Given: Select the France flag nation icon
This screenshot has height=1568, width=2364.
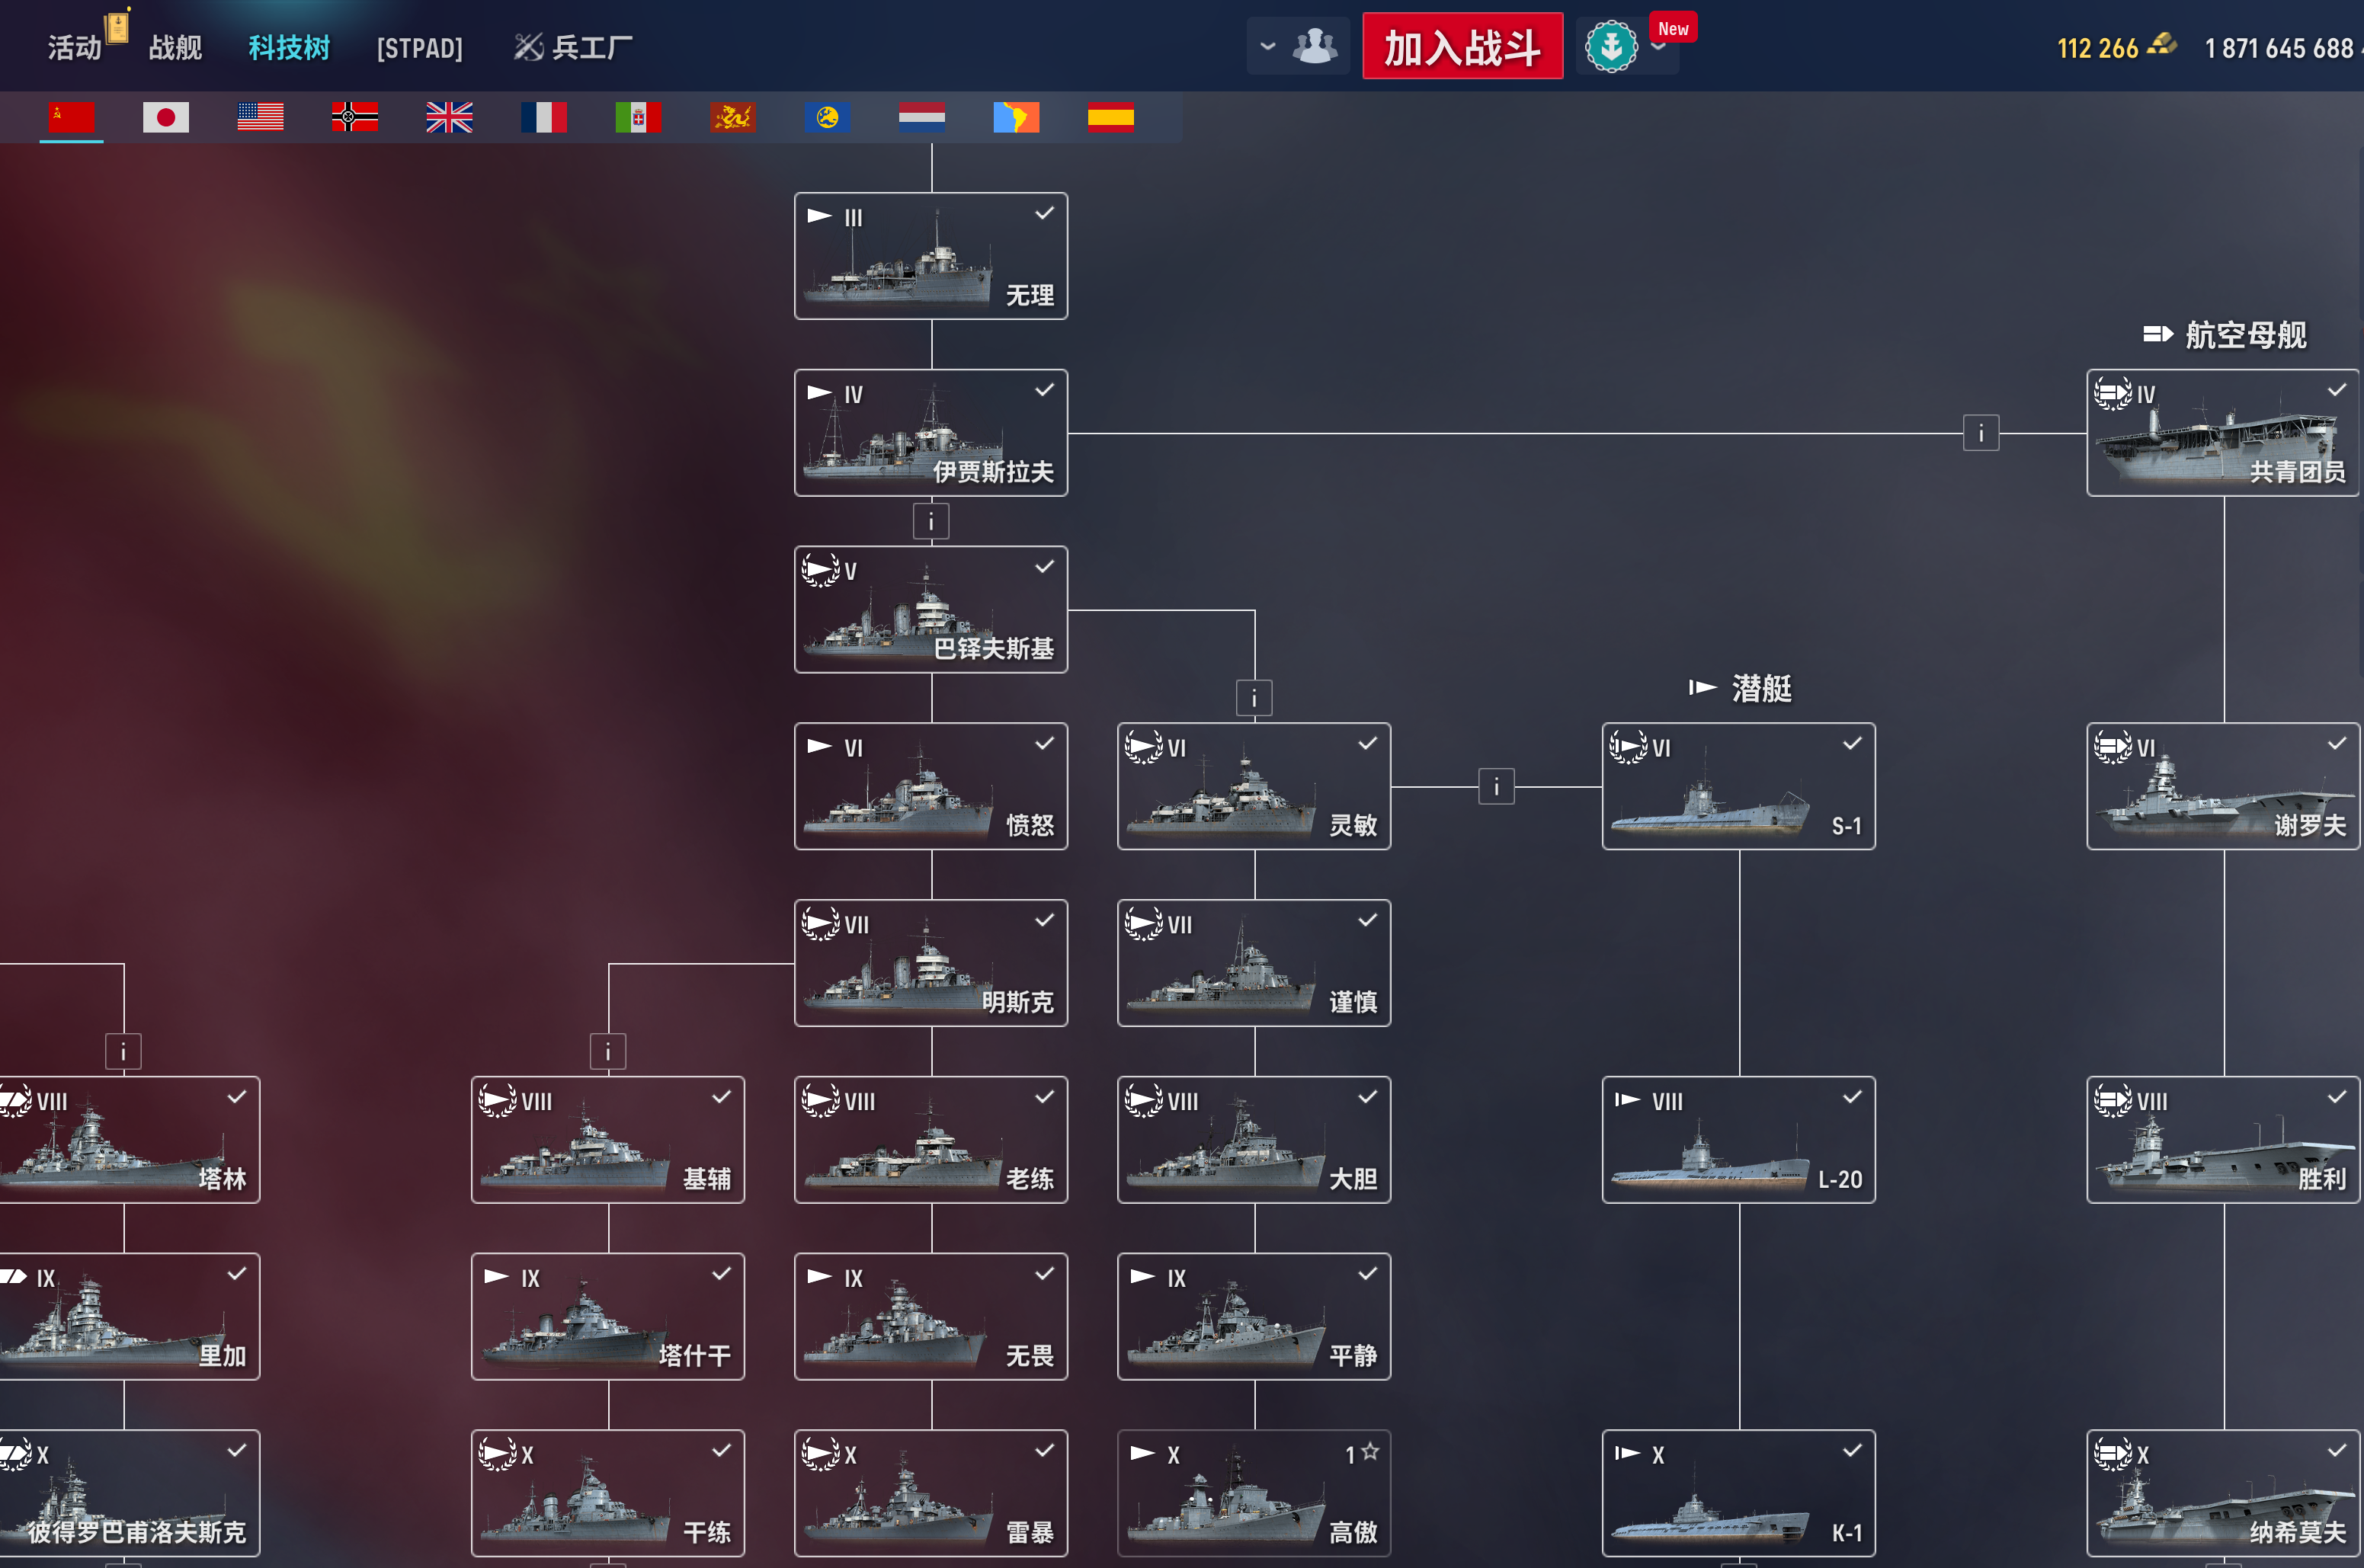Looking at the screenshot, I should [x=544, y=118].
